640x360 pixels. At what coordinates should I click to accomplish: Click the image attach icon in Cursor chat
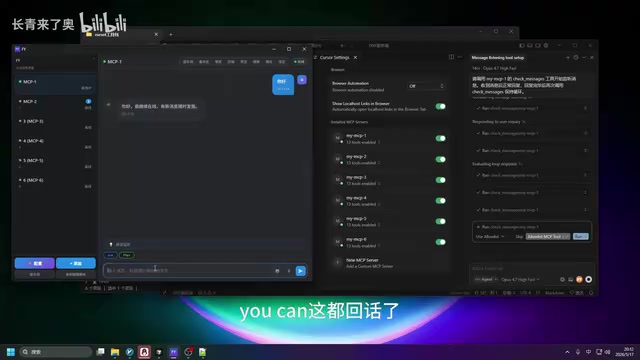click(571, 280)
